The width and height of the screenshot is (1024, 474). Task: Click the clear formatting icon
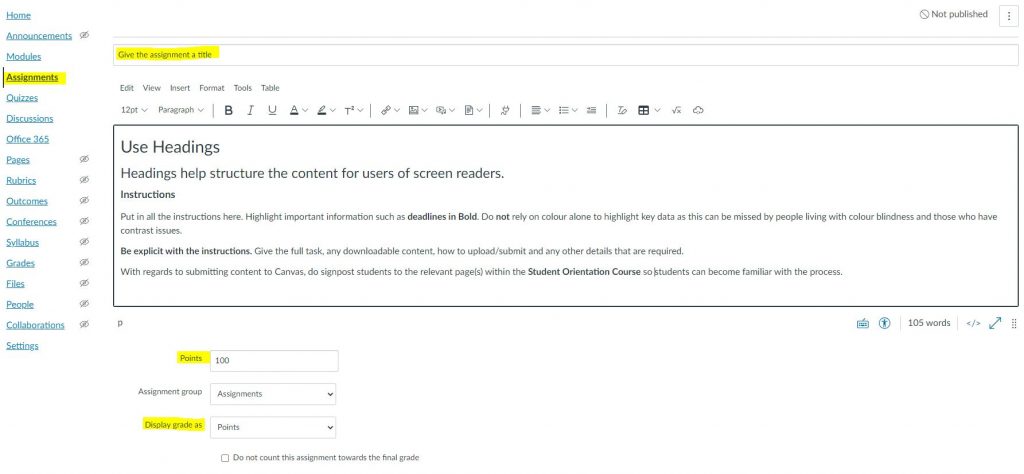click(622, 110)
